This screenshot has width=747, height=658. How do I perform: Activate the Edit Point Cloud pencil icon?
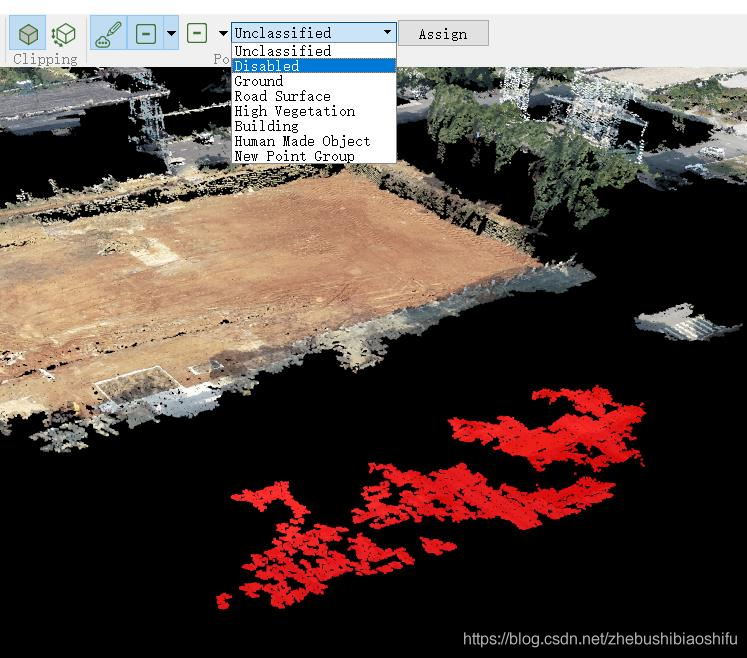point(109,33)
